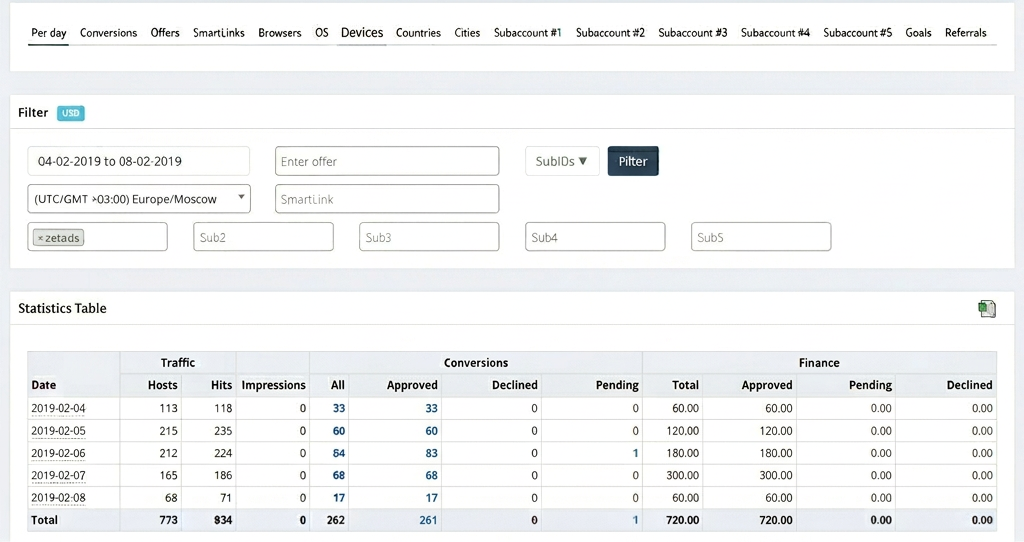The image size is (1024, 542).
Task: Open the date range picker field
Action: pos(138,161)
